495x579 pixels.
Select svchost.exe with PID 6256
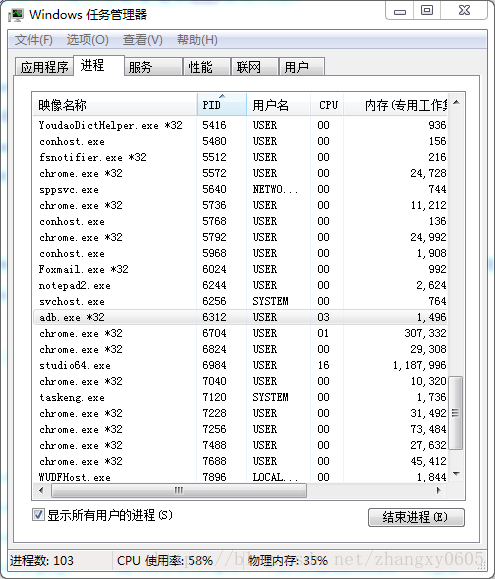tap(240, 301)
